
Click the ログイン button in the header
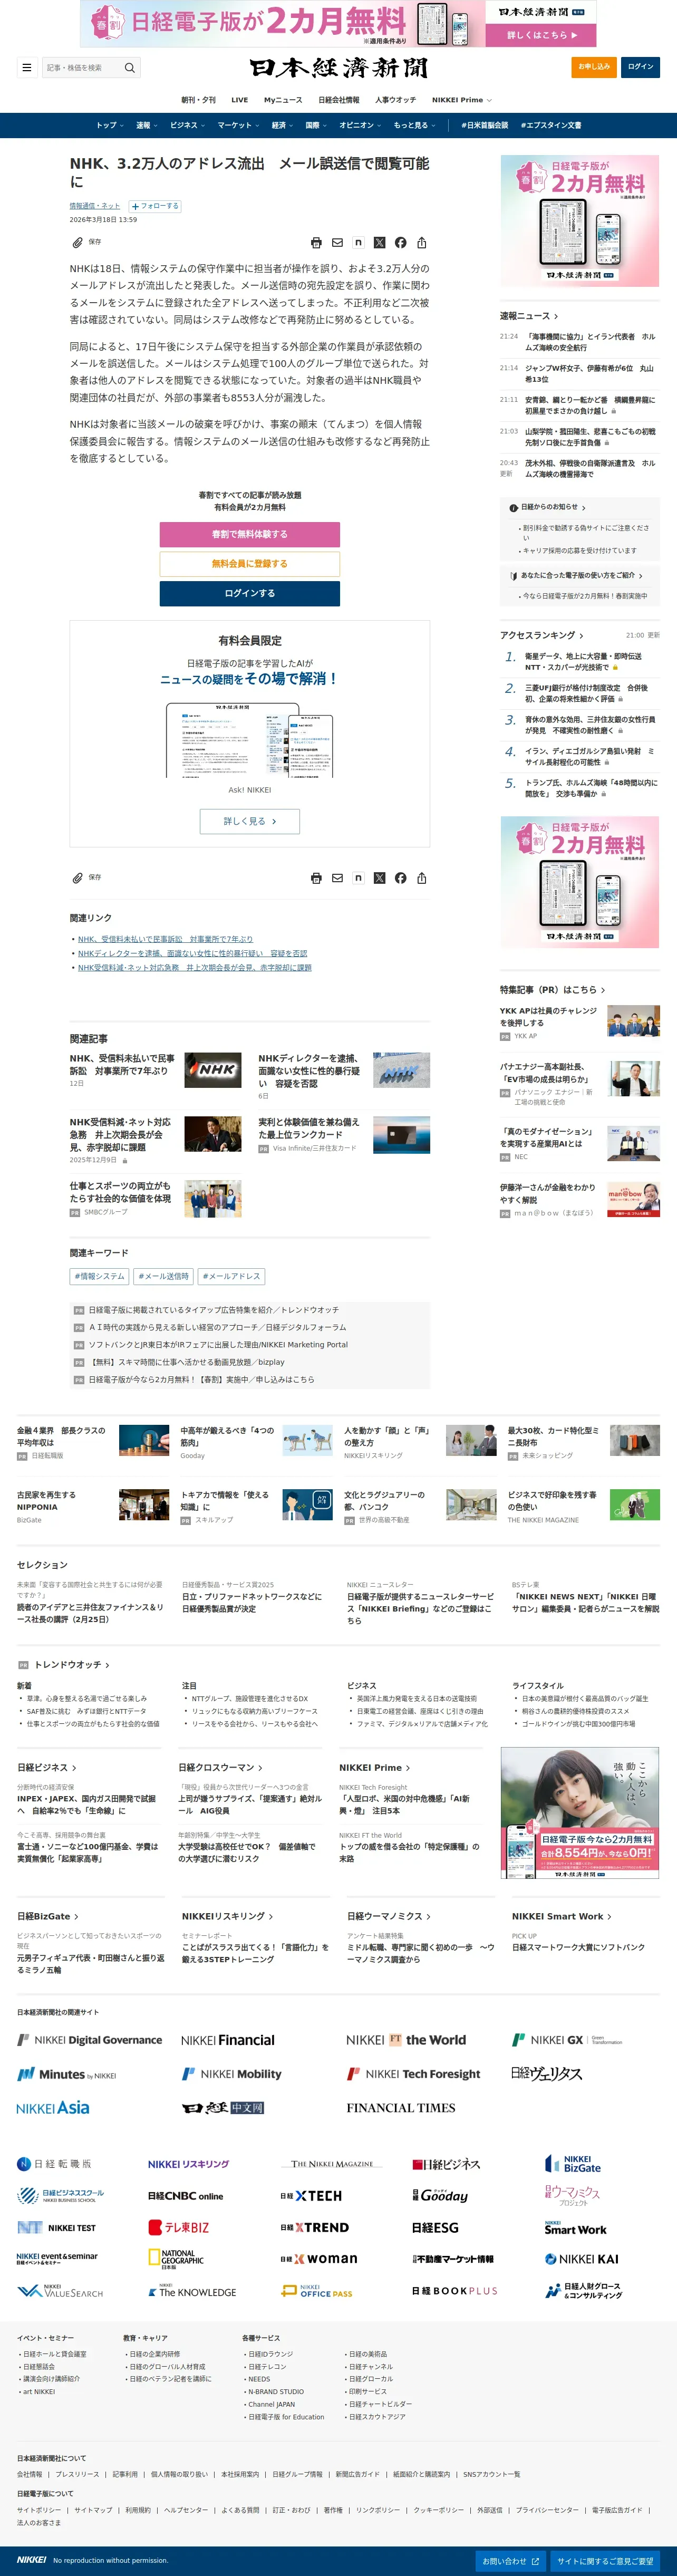click(640, 67)
